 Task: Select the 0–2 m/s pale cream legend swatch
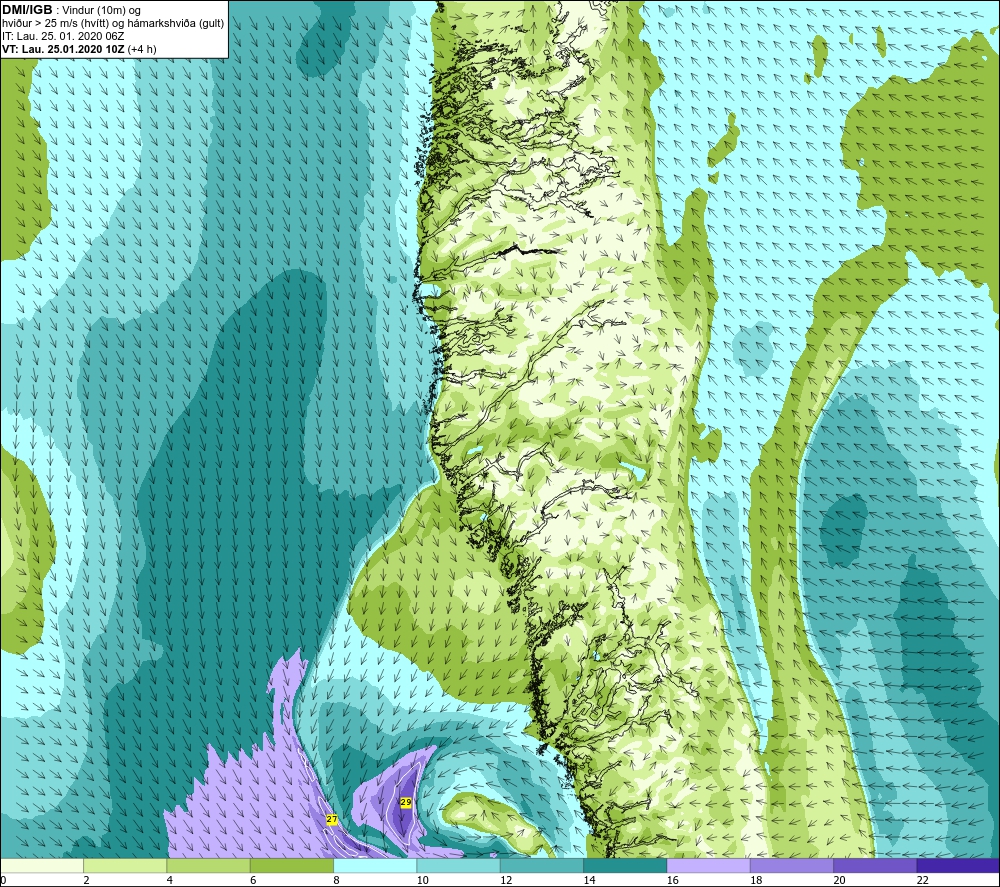point(42,866)
